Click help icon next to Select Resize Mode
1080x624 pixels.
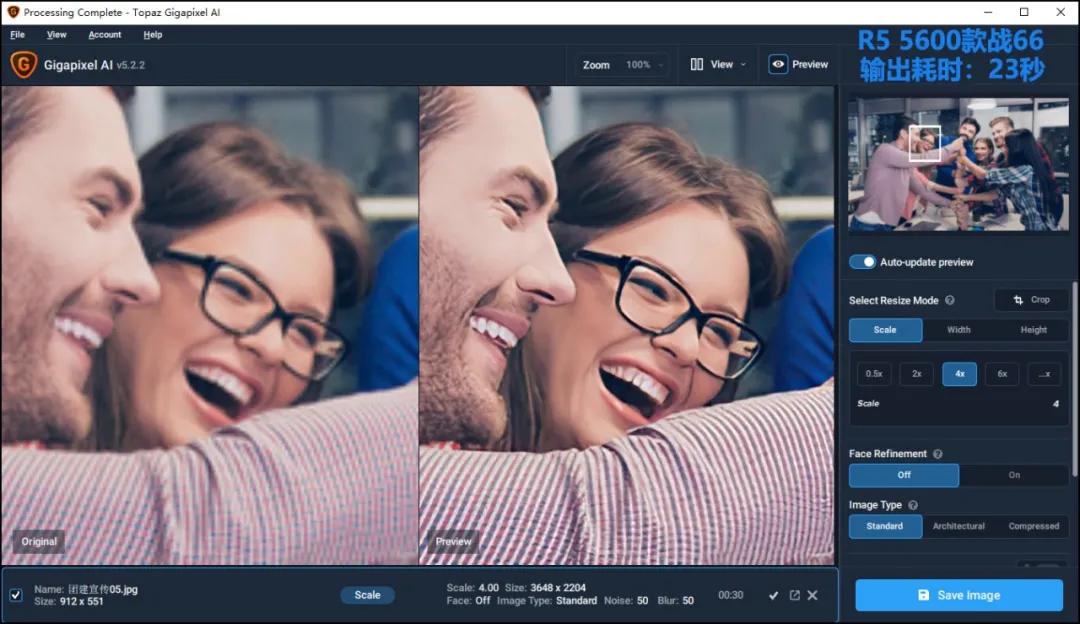click(x=950, y=300)
